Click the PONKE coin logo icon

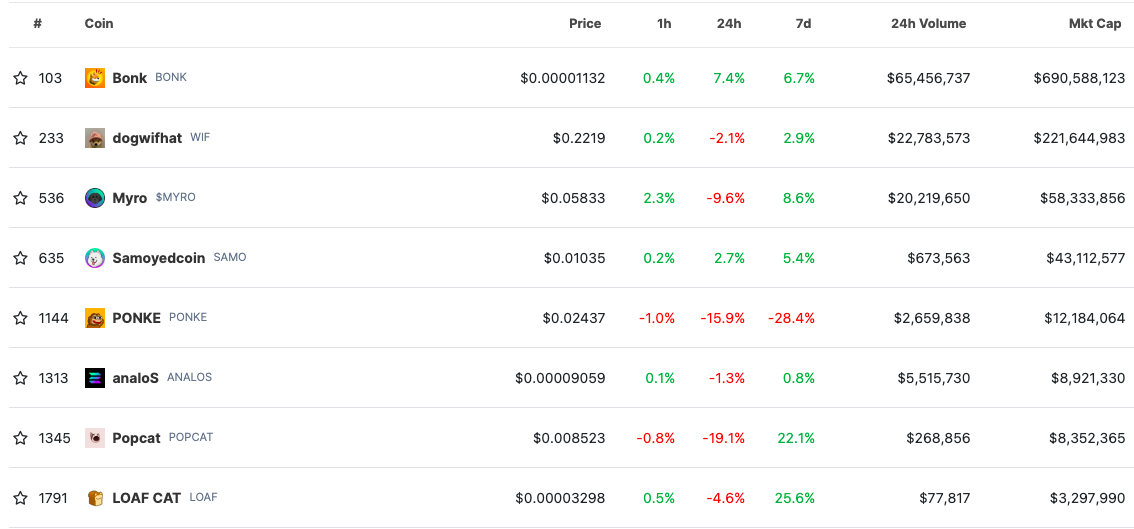[x=95, y=318]
